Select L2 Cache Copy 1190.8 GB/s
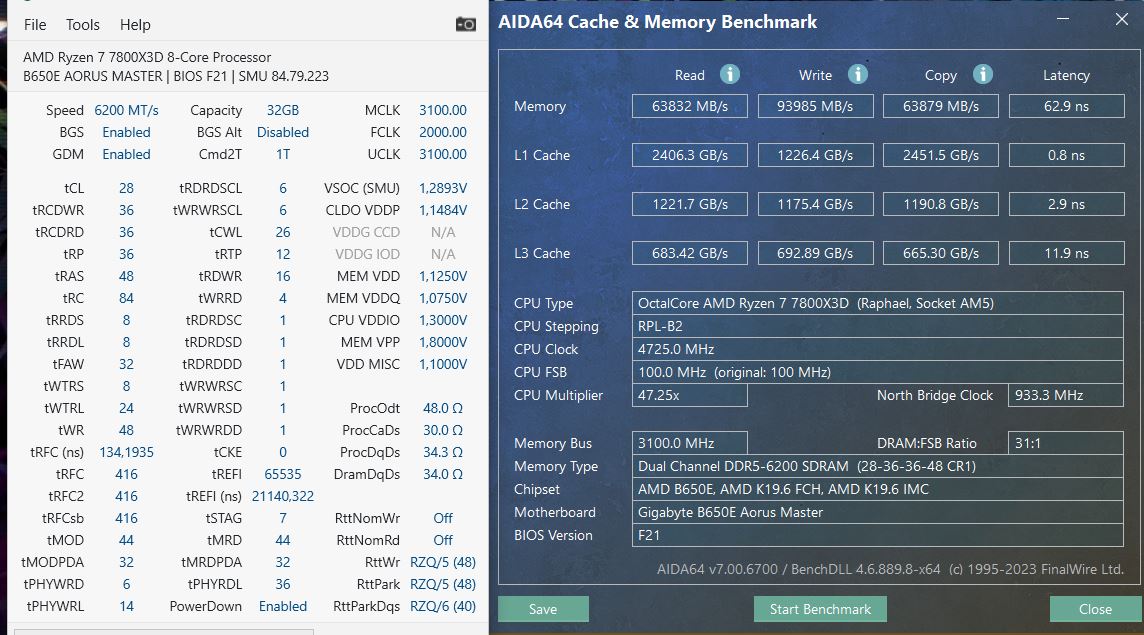The image size is (1144, 635). click(x=940, y=204)
